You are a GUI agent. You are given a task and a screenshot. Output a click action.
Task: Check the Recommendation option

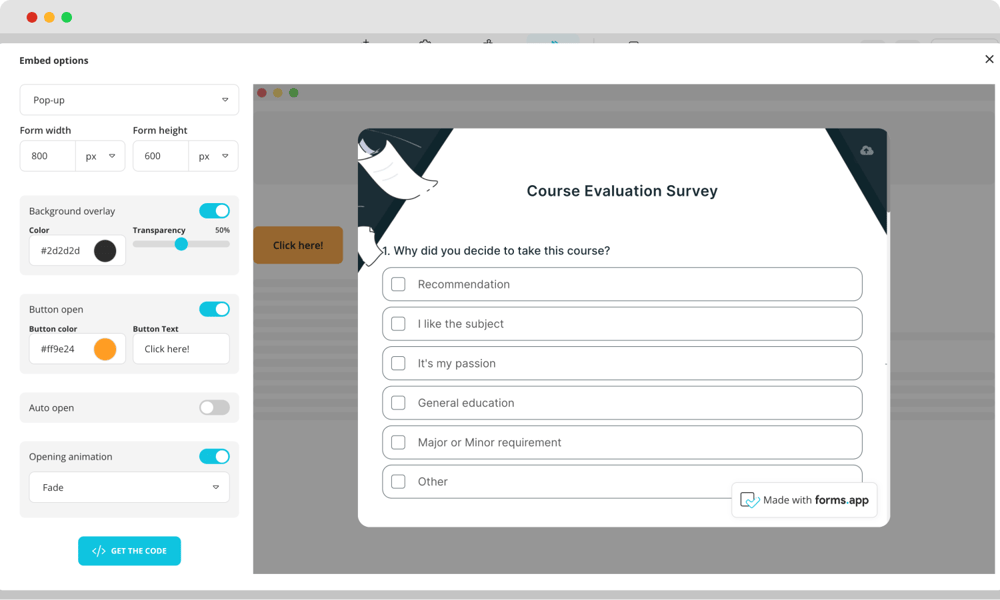(398, 284)
